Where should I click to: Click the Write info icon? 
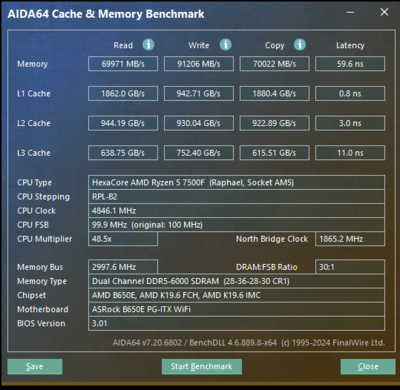point(225,45)
